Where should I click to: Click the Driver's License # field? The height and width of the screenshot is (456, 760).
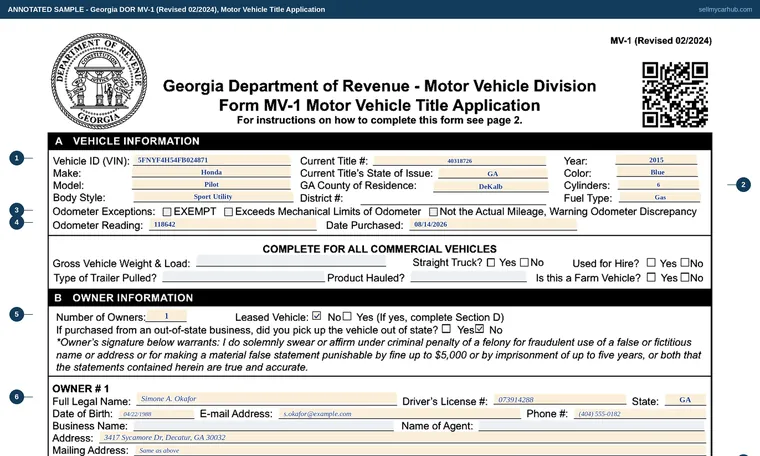560,400
